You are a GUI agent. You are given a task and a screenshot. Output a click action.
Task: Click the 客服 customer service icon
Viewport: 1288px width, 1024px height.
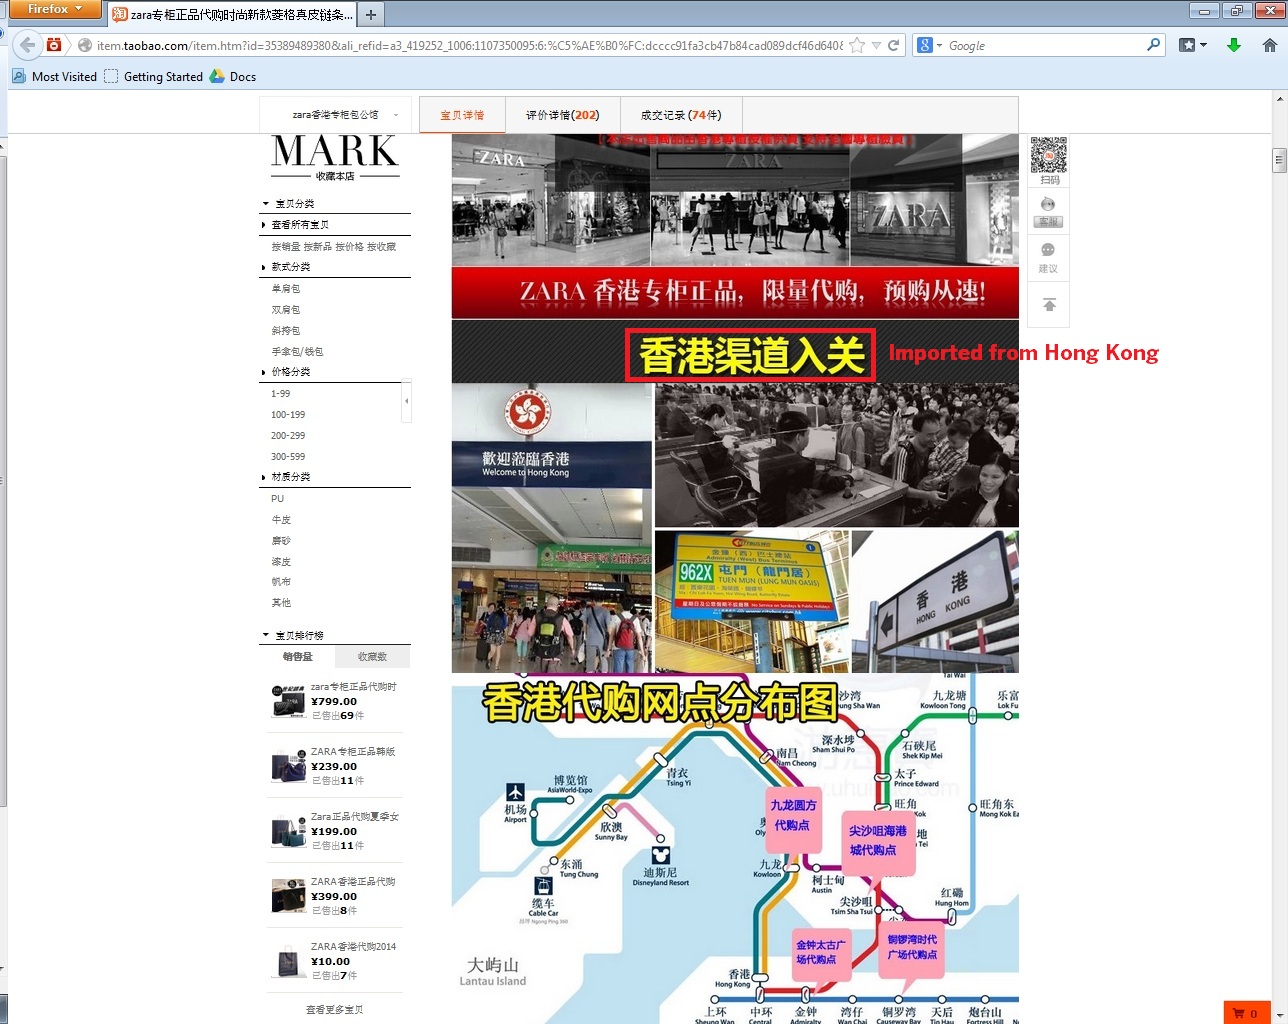pyautogui.click(x=1048, y=211)
